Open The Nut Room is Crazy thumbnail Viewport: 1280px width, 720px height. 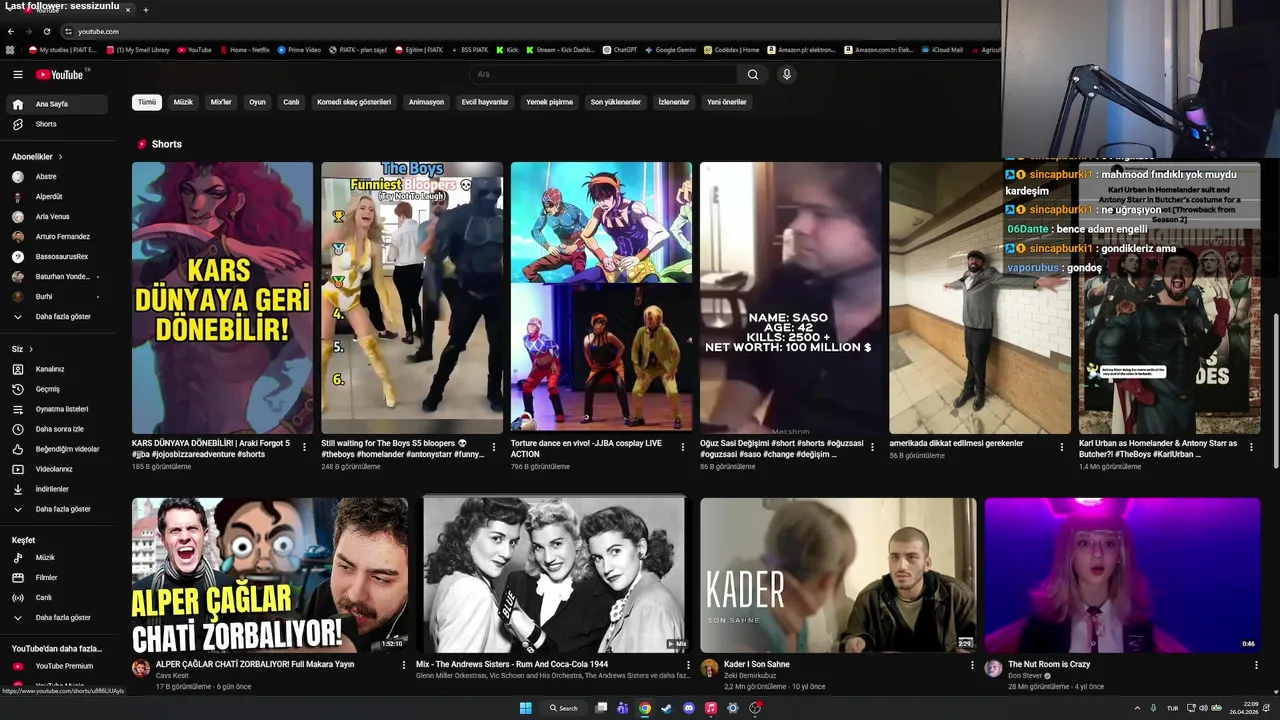tap(1123, 575)
